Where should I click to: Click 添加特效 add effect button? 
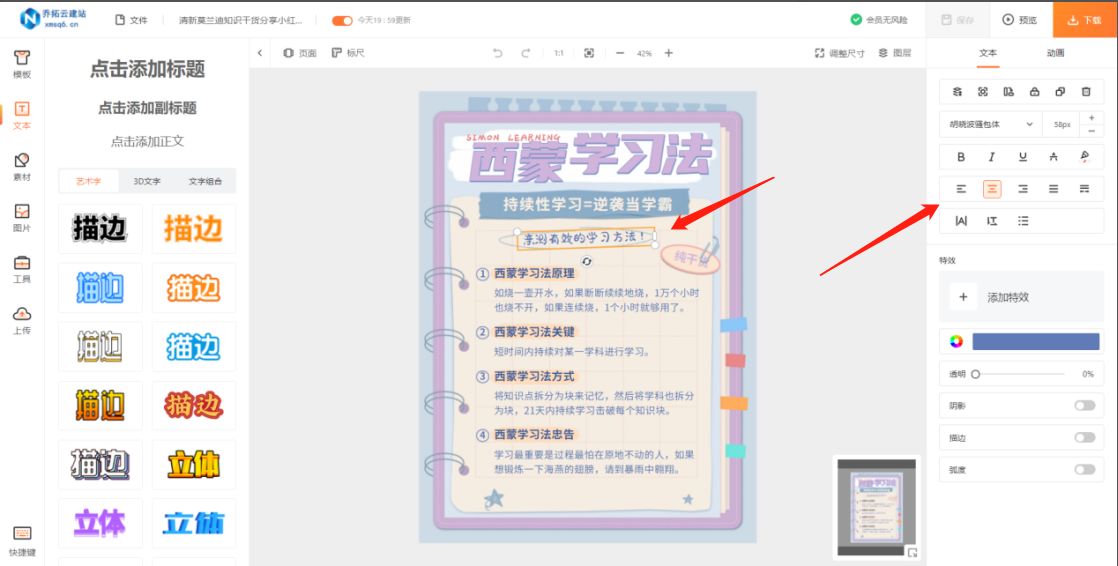(1021, 297)
